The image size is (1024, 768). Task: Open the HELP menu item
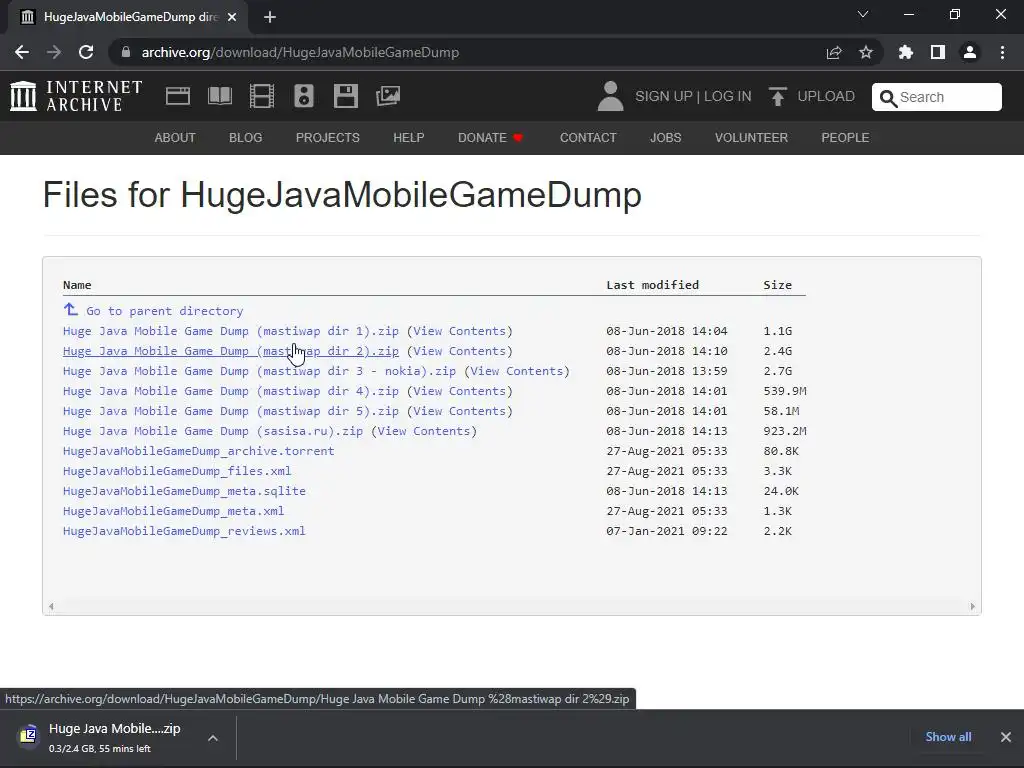pyautogui.click(x=409, y=138)
